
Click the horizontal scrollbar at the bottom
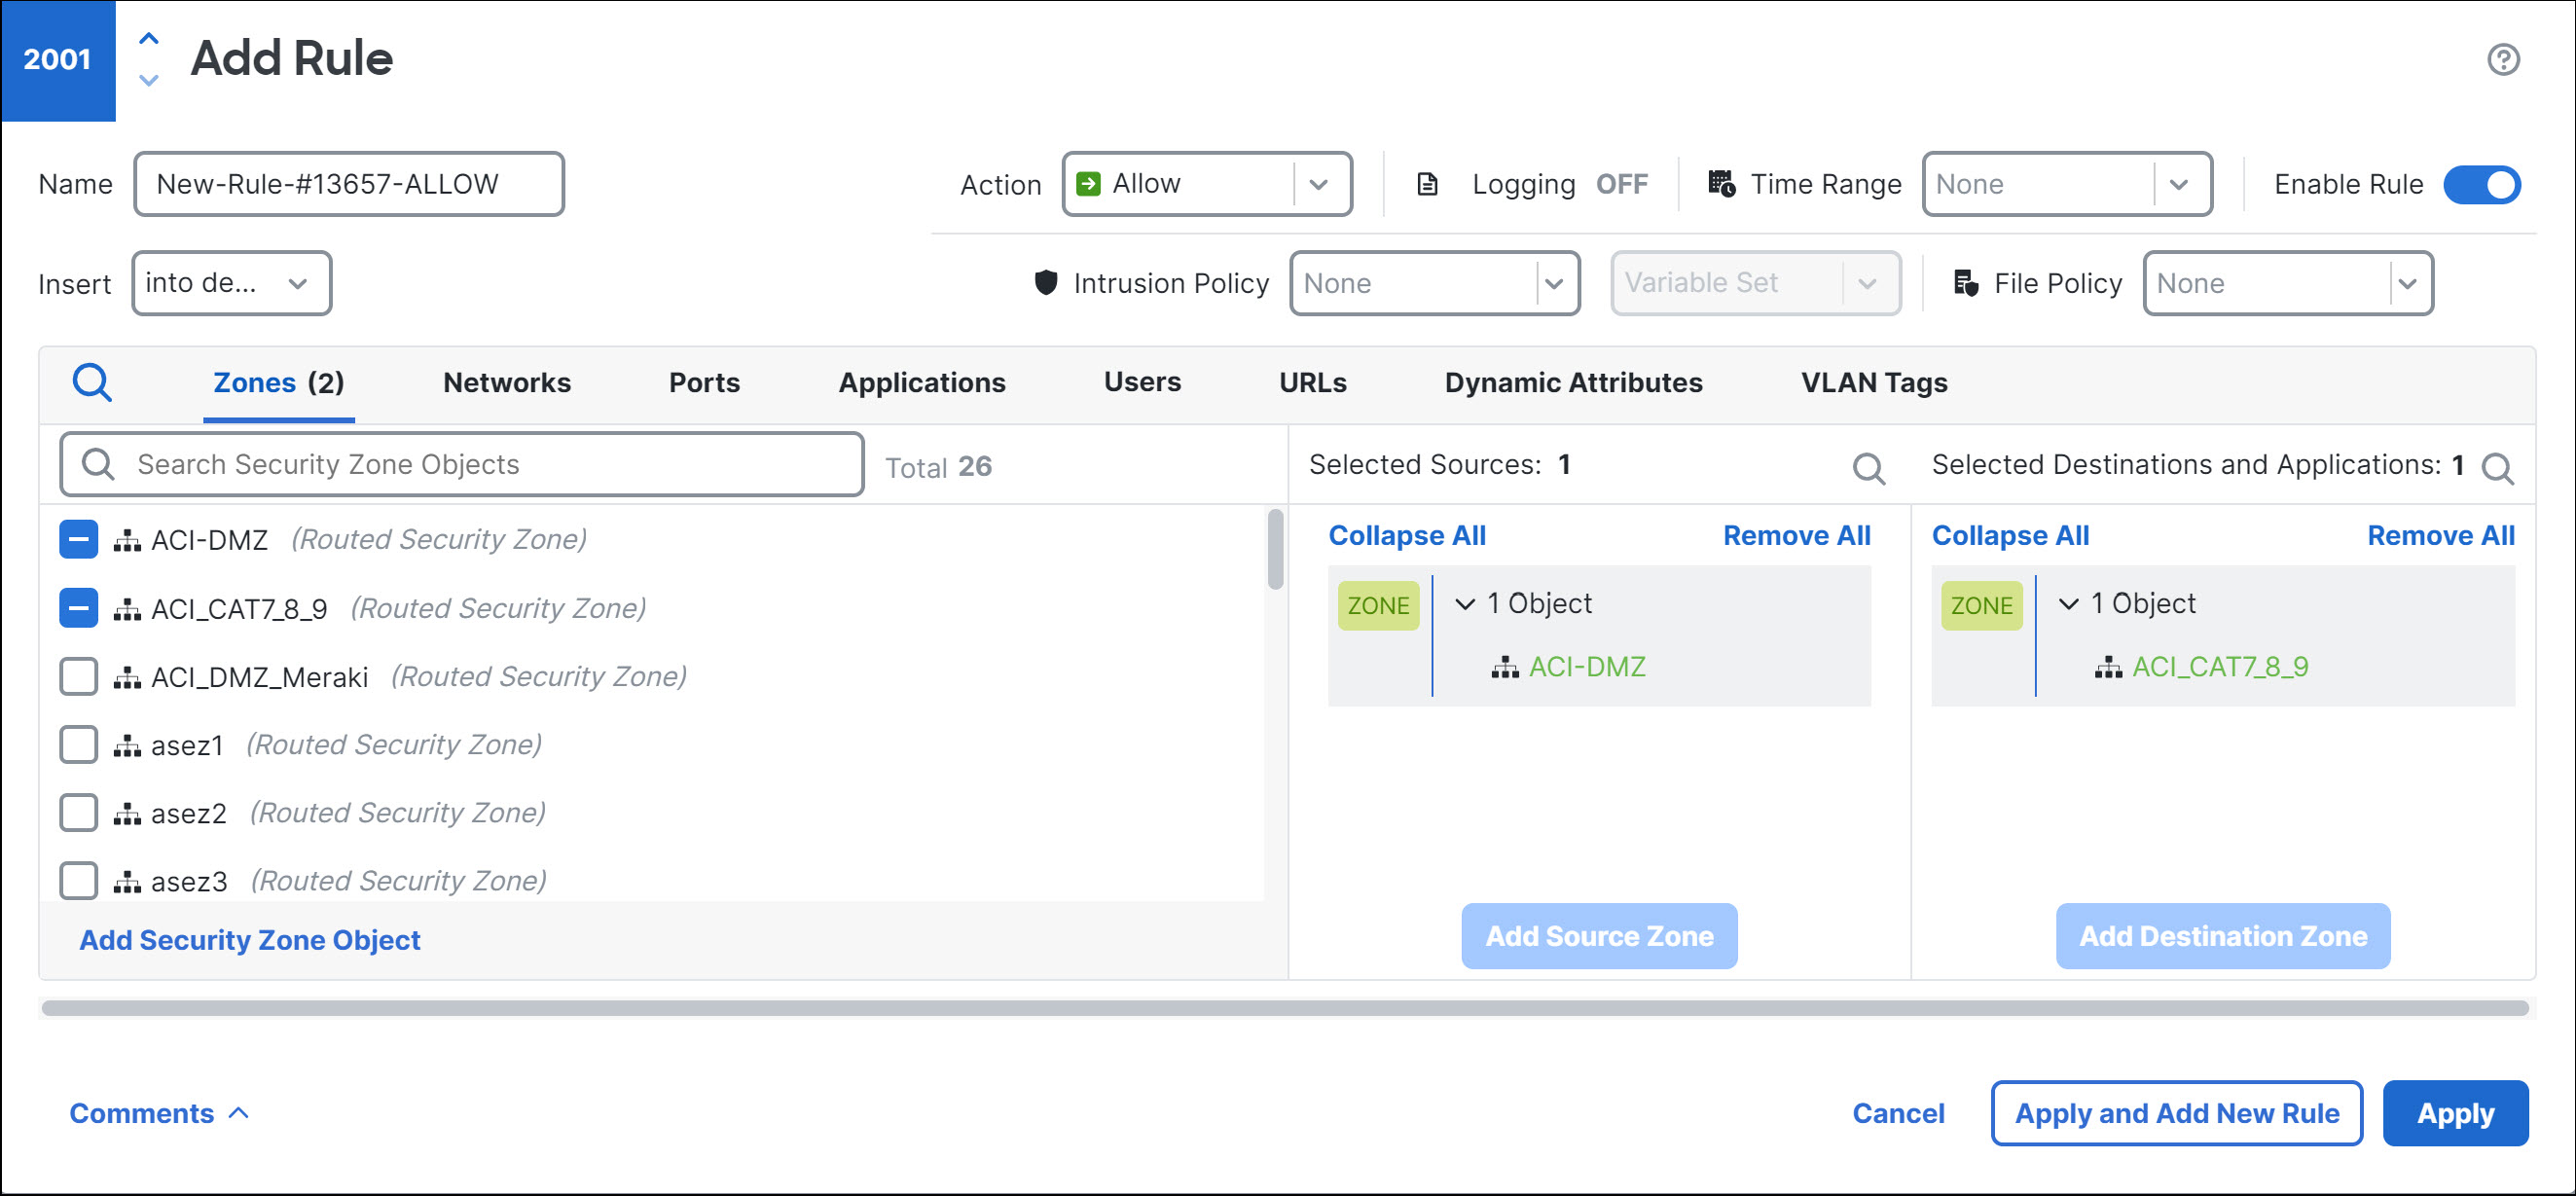(x=1285, y=1008)
